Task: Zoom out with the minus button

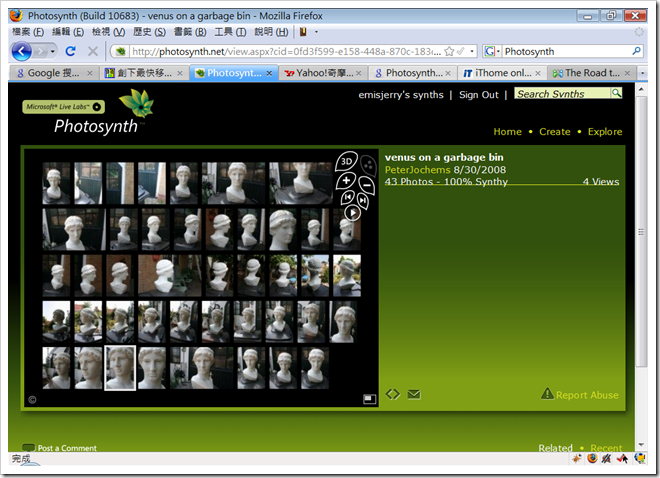Action: click(x=366, y=185)
